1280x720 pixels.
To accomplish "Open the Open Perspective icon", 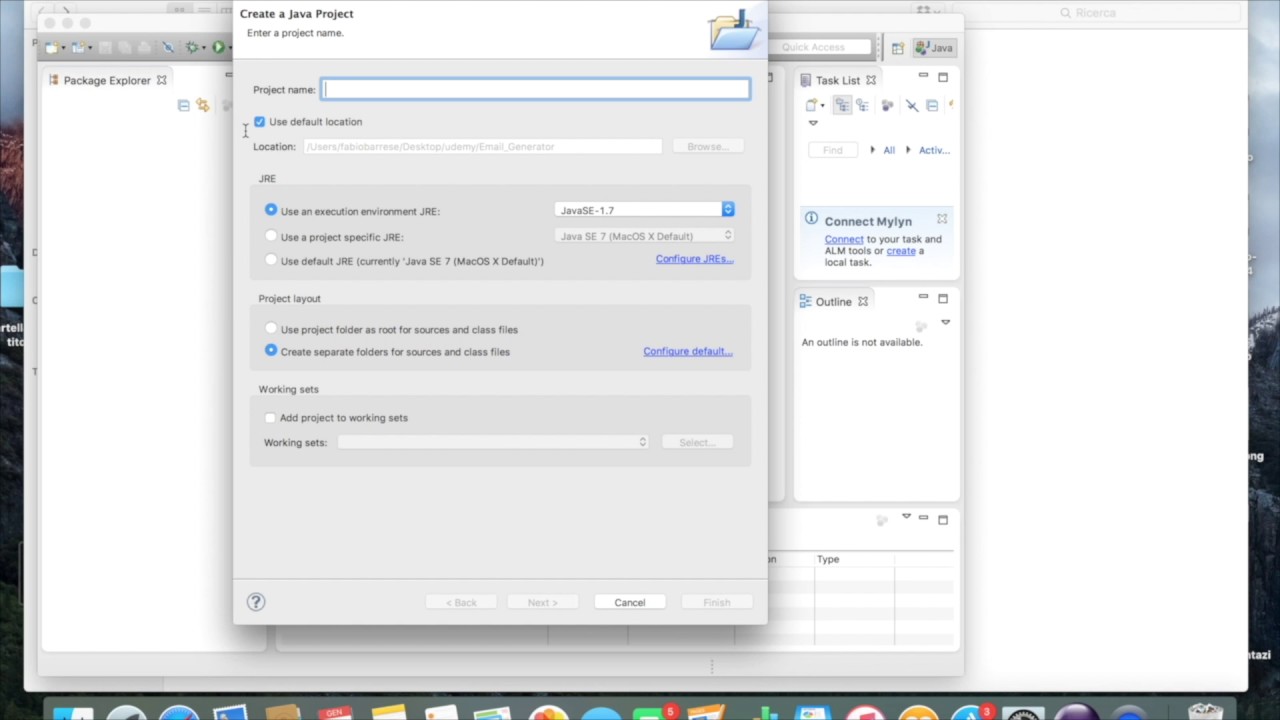I will click(897, 48).
